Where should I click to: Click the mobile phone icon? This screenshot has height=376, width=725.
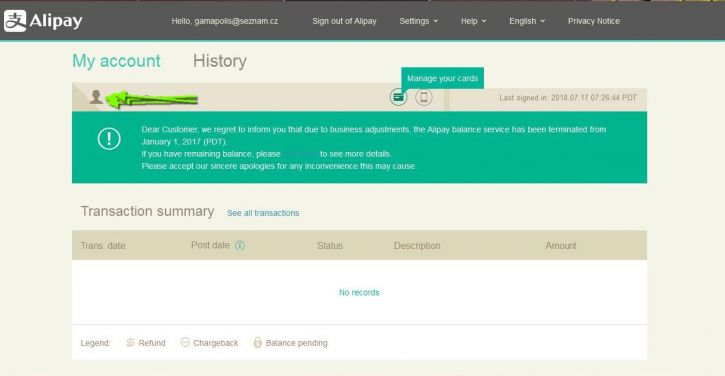pos(424,97)
